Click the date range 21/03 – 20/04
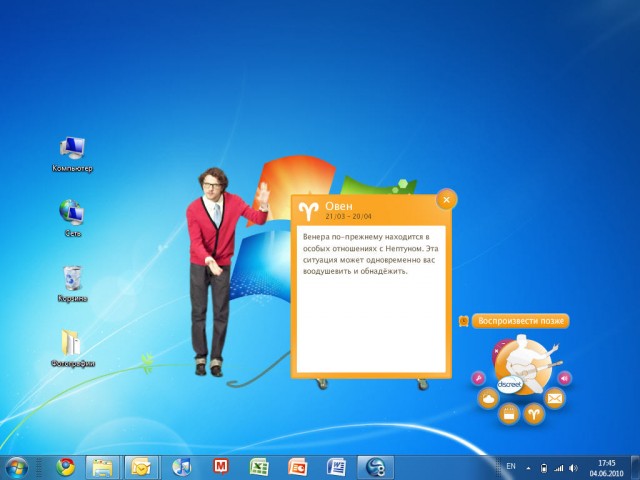 point(349,216)
